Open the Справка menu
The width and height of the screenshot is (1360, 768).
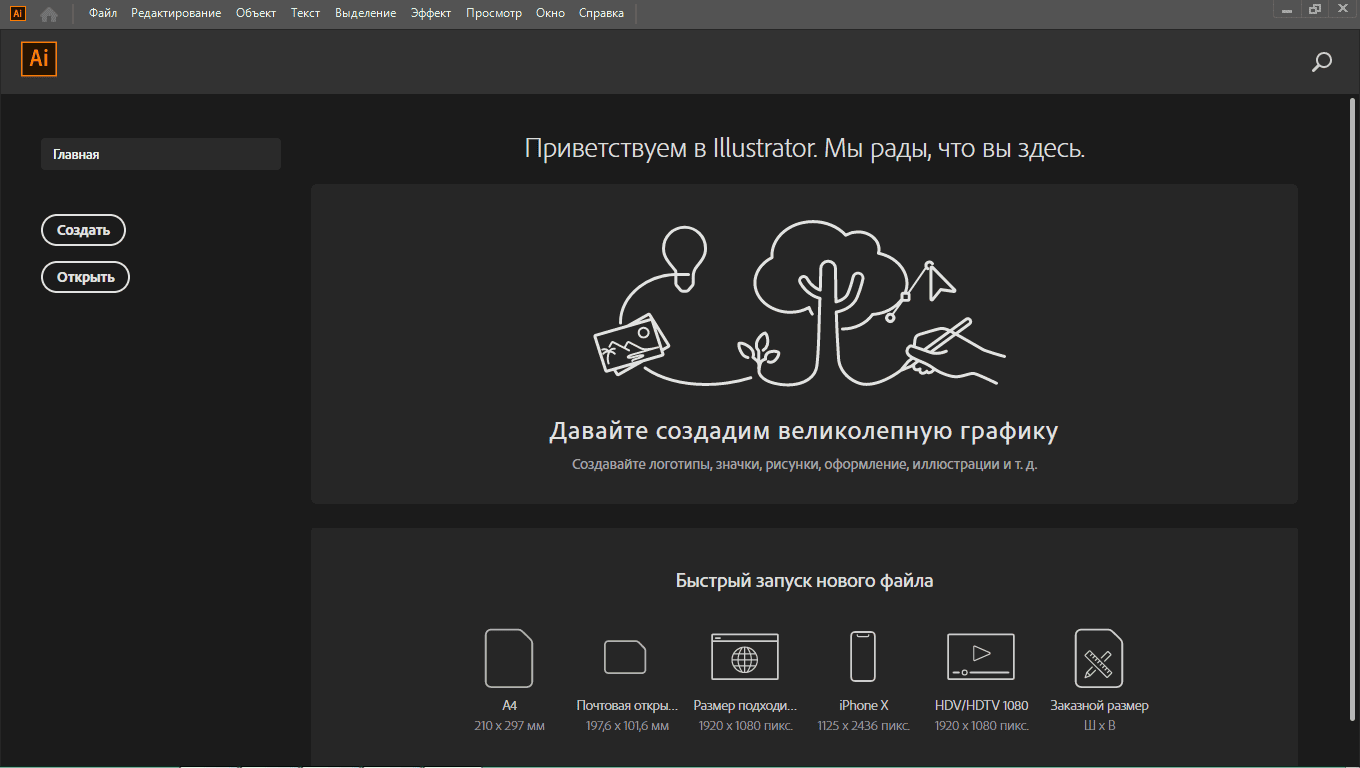(601, 13)
